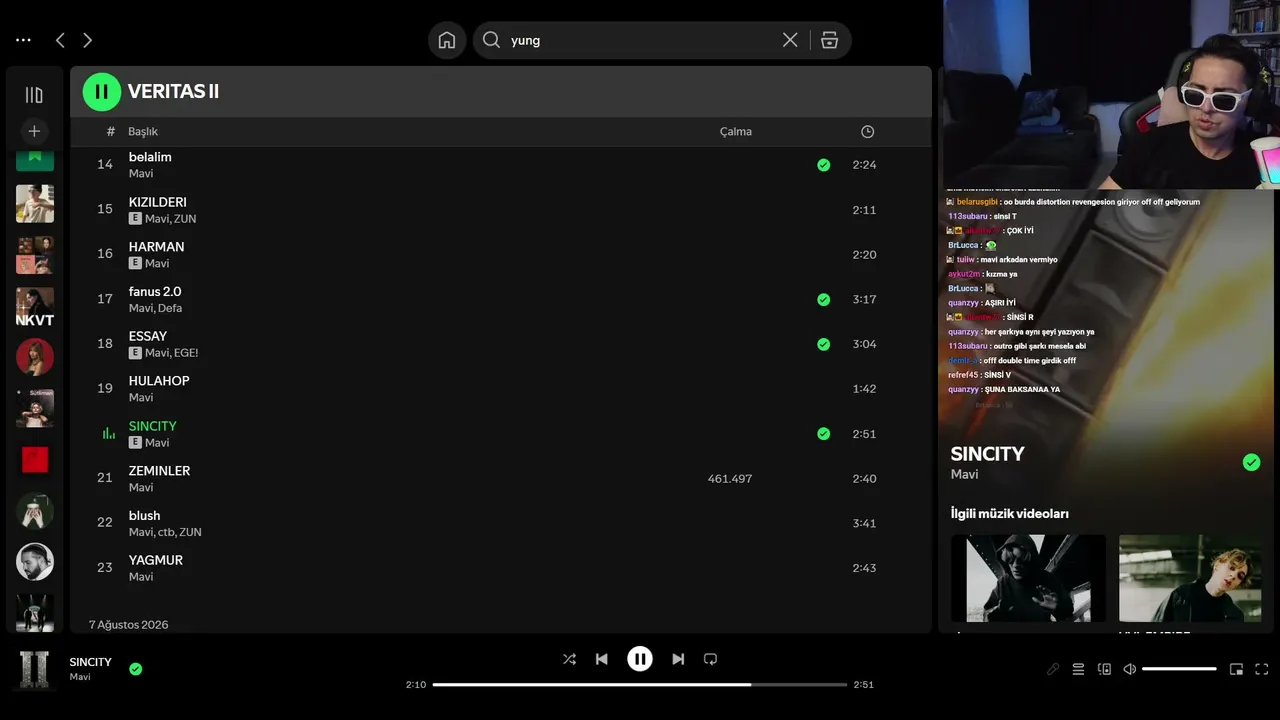Collapse the Your Library sidebar icon
This screenshot has height=720, width=1280.
(34, 95)
